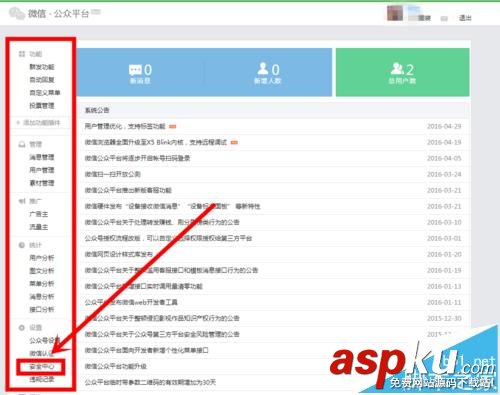Click the new followers person icon
Screen dimensions: 500x395
pos(263,69)
